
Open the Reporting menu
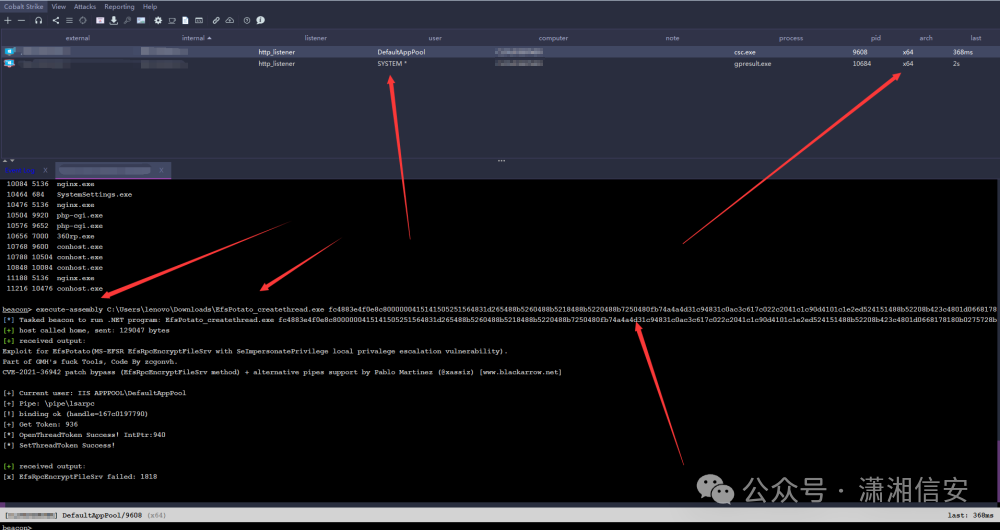pos(119,6)
